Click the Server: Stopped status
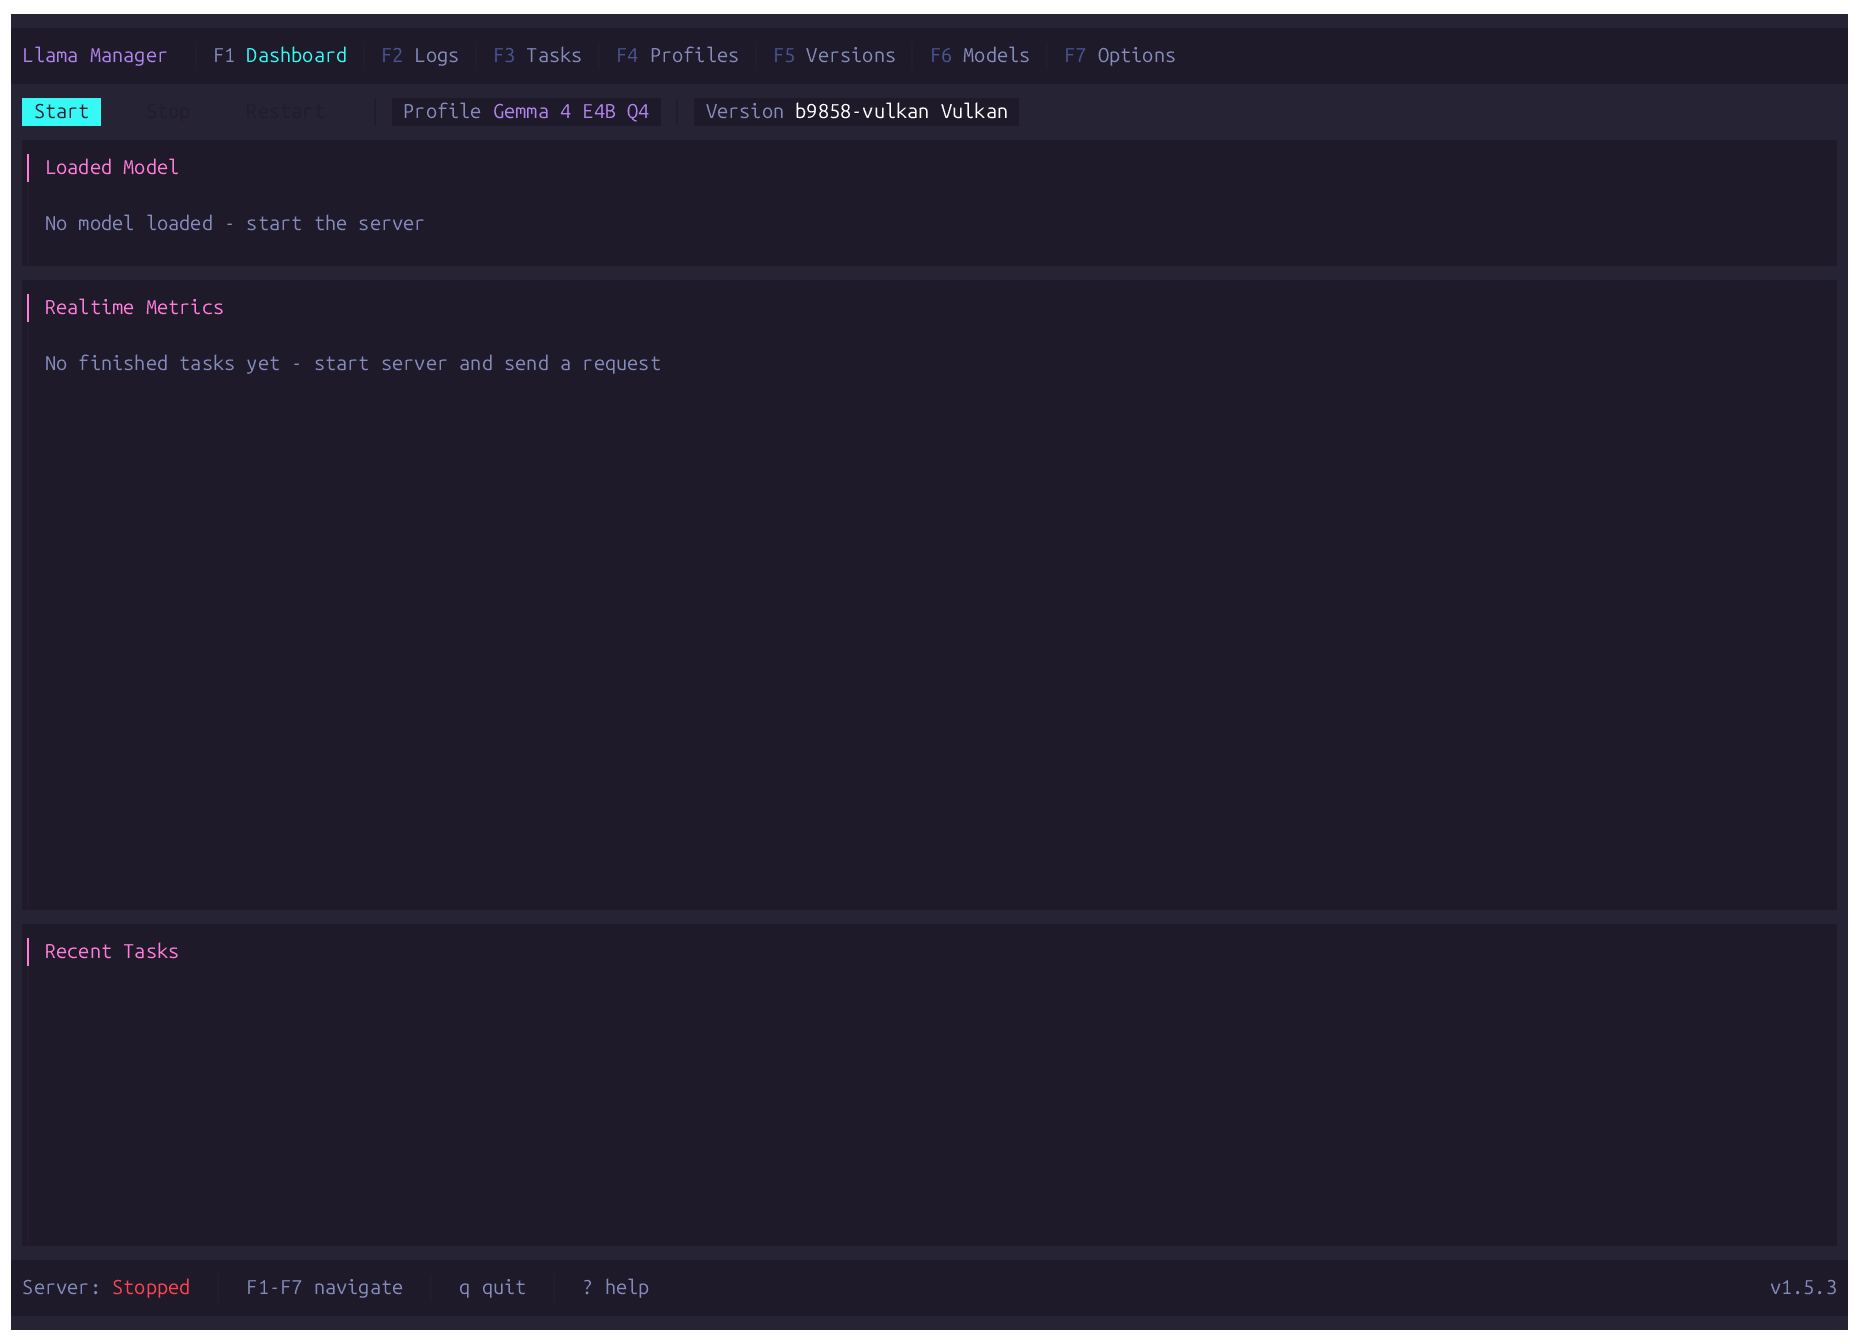The width and height of the screenshot is (1859, 1344). [x=106, y=1288]
